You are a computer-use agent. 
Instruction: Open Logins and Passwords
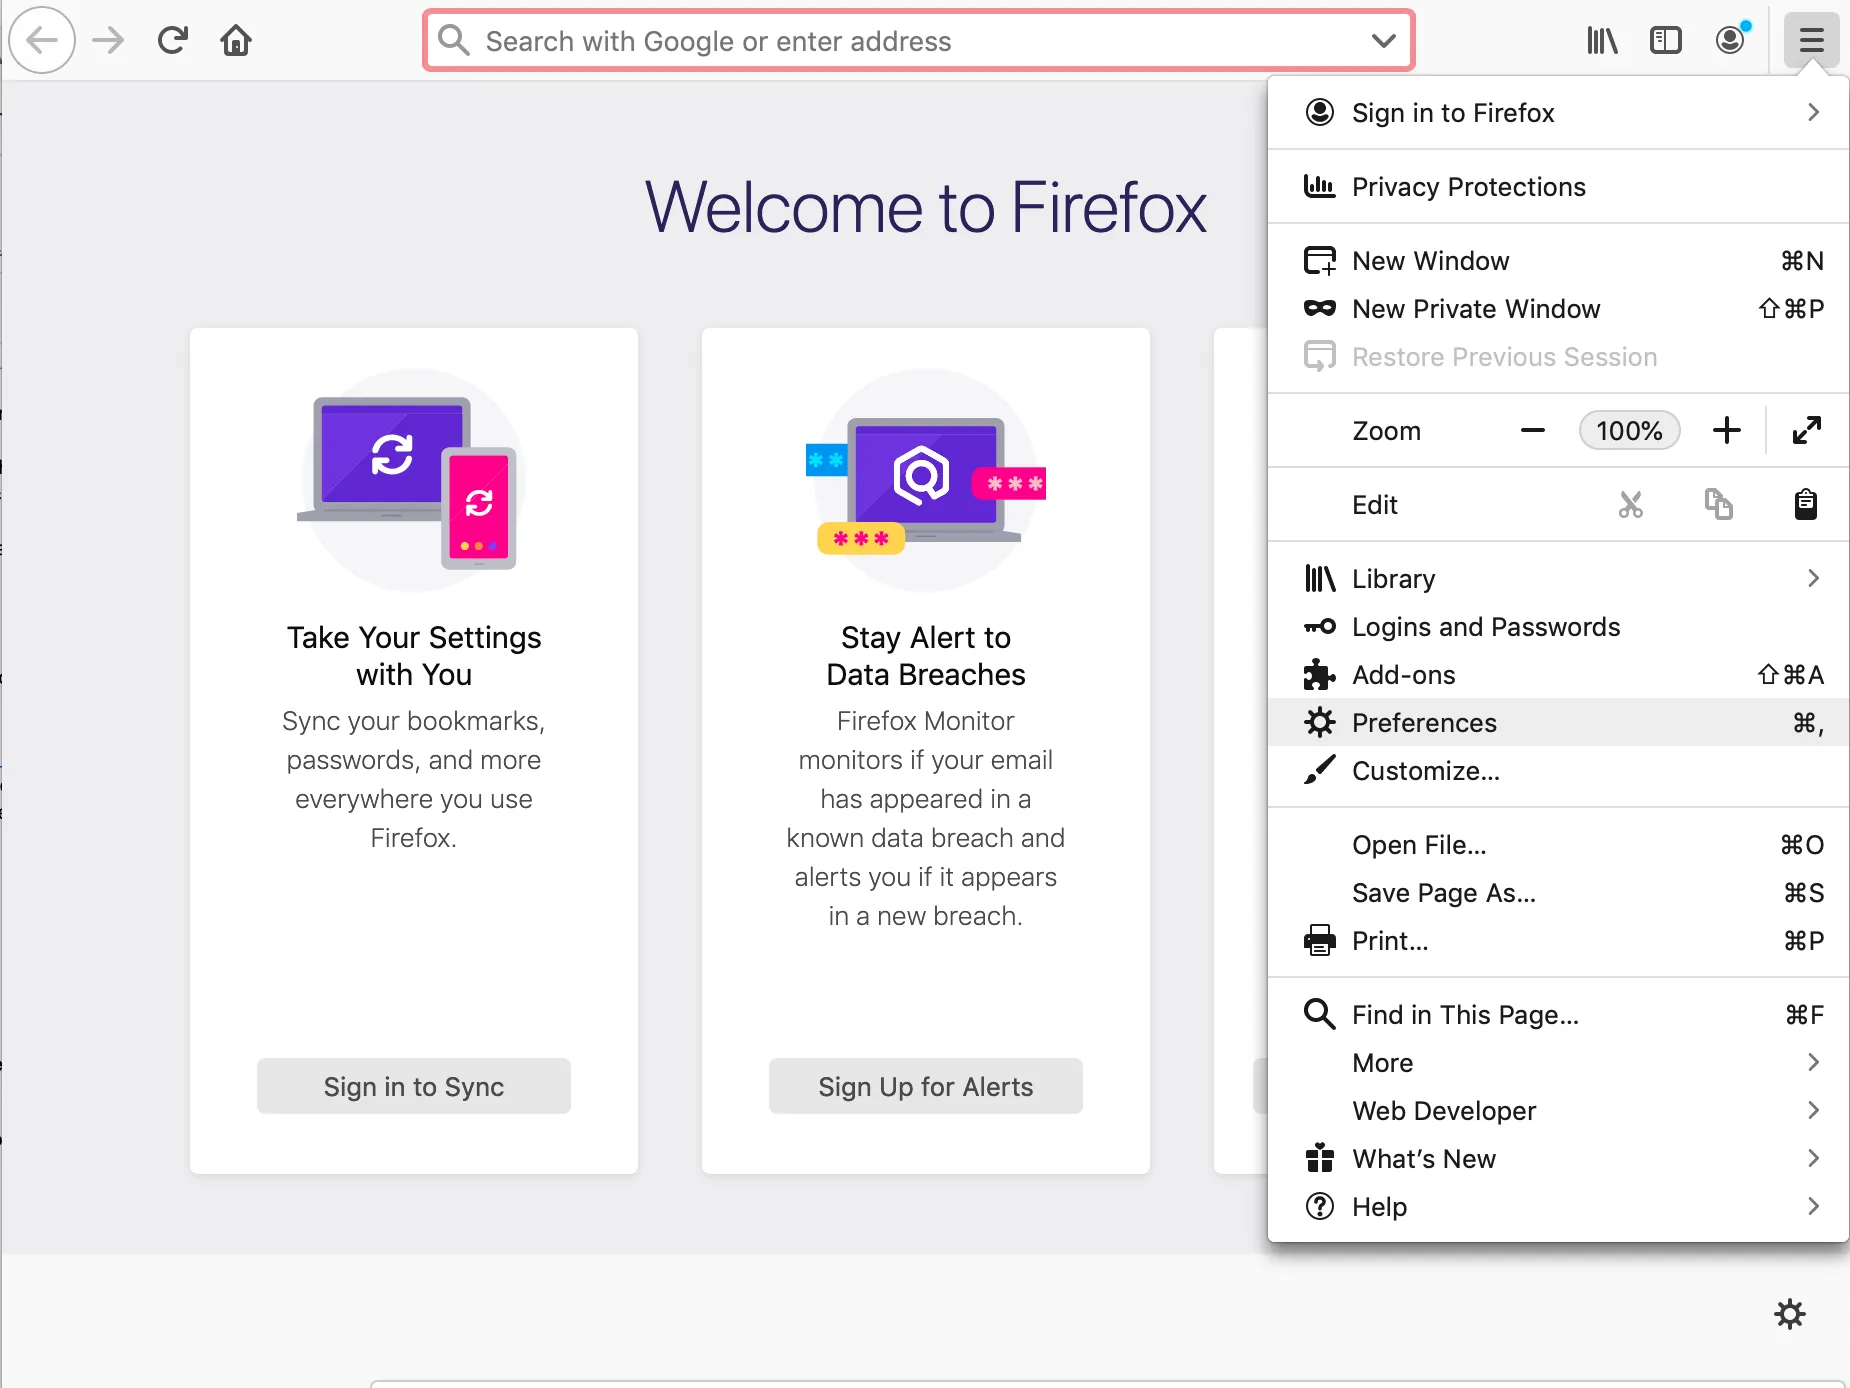click(1558, 627)
